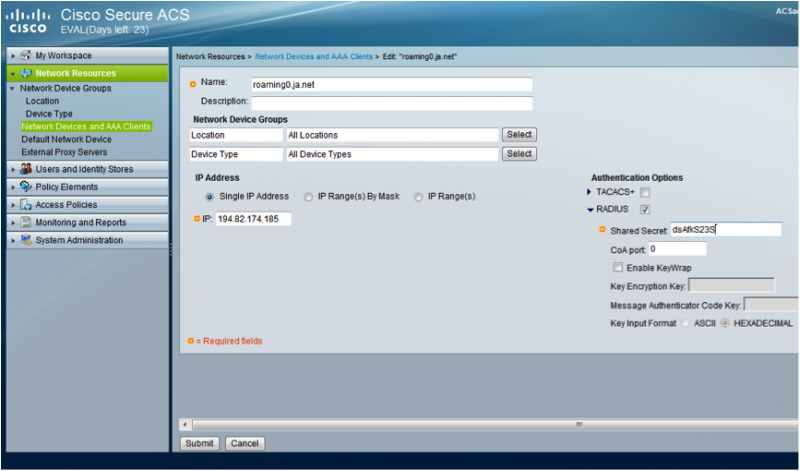Open Users and Identity Stores menu

point(87,169)
